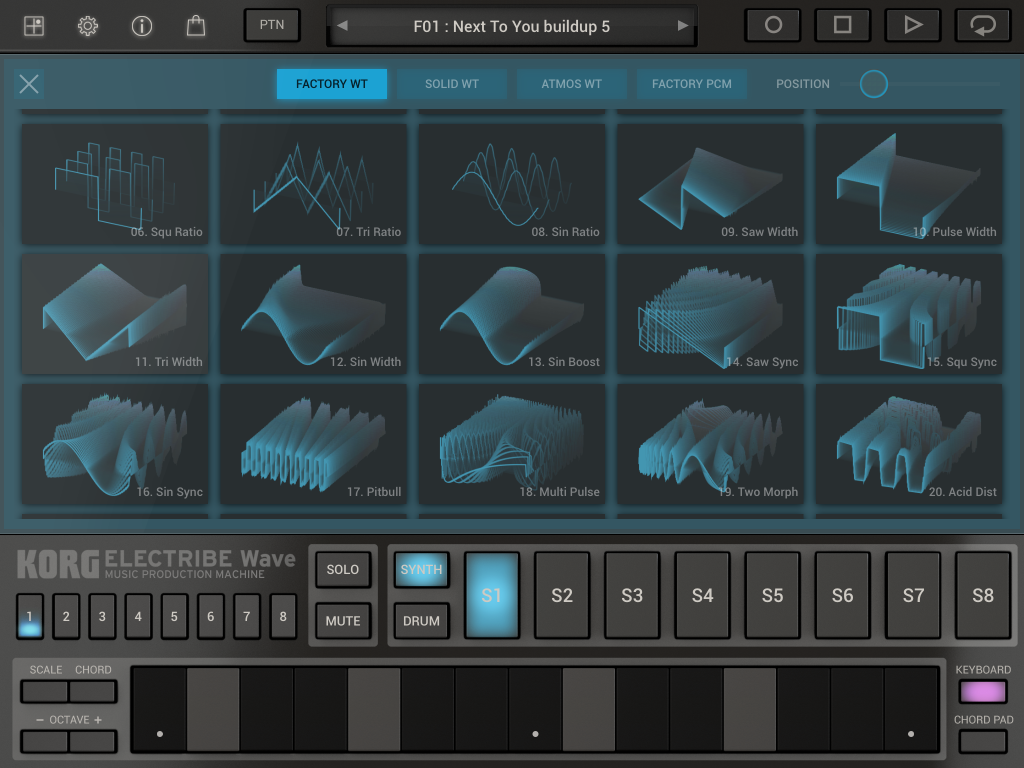Image resolution: width=1024 pixels, height=768 pixels.
Task: Open the pattern grid icon top left
Action: 34,26
